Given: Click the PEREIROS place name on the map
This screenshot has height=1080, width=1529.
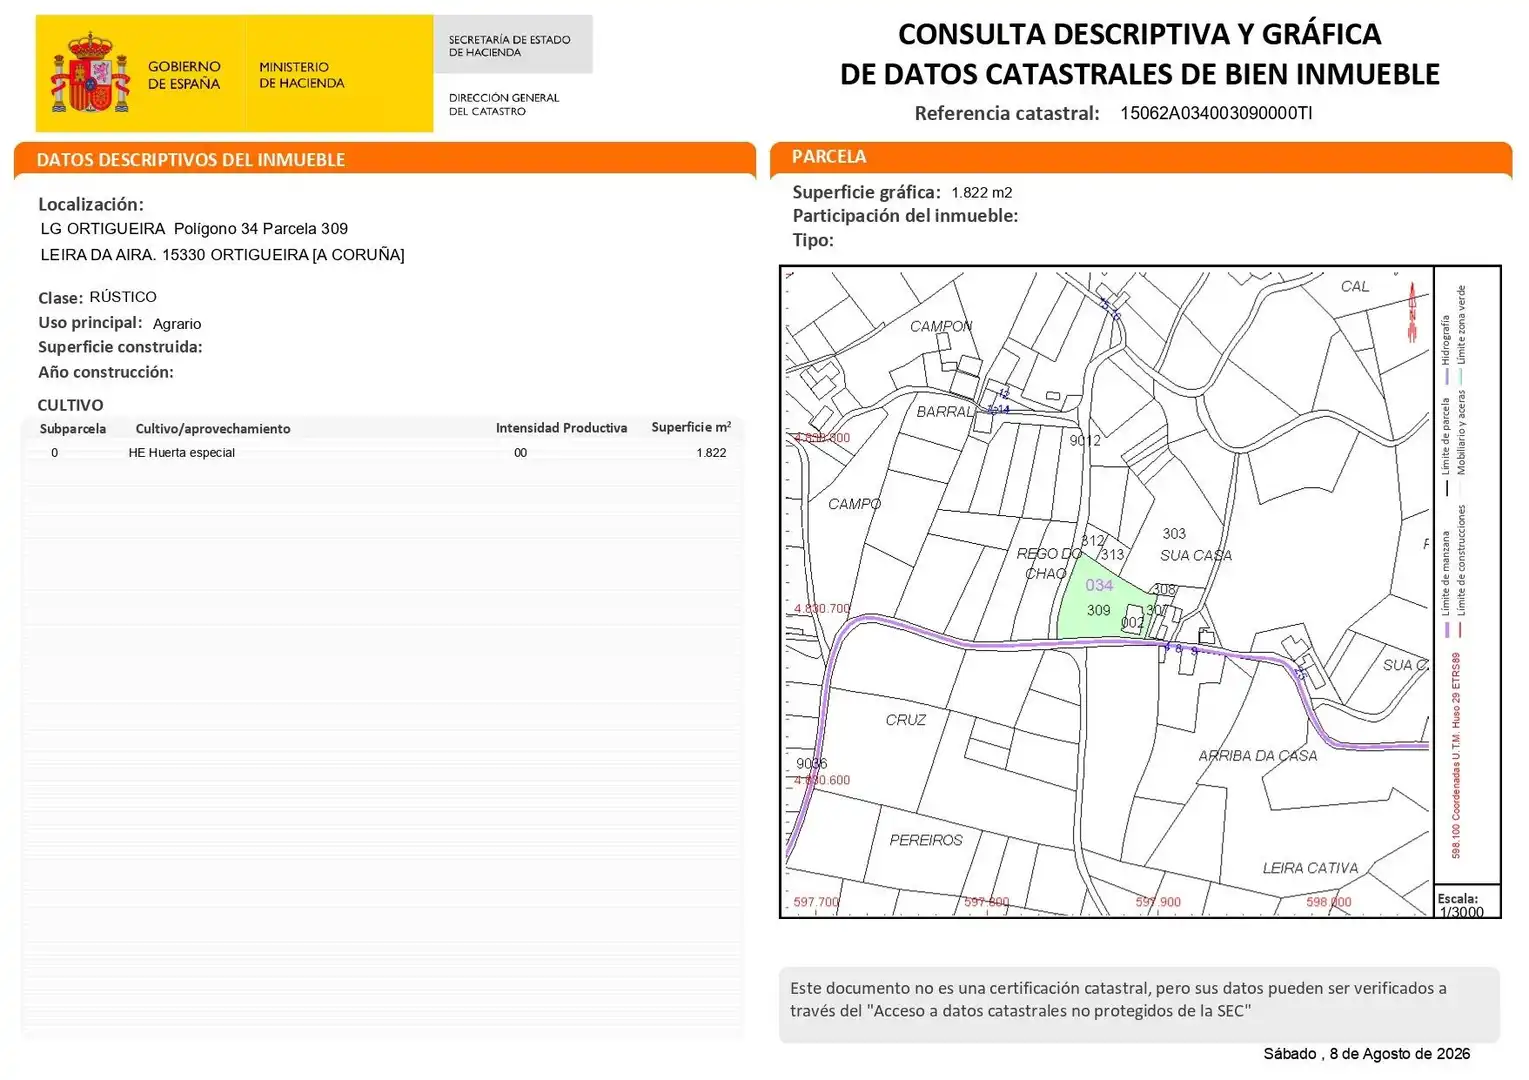Looking at the screenshot, I should coord(926,840).
